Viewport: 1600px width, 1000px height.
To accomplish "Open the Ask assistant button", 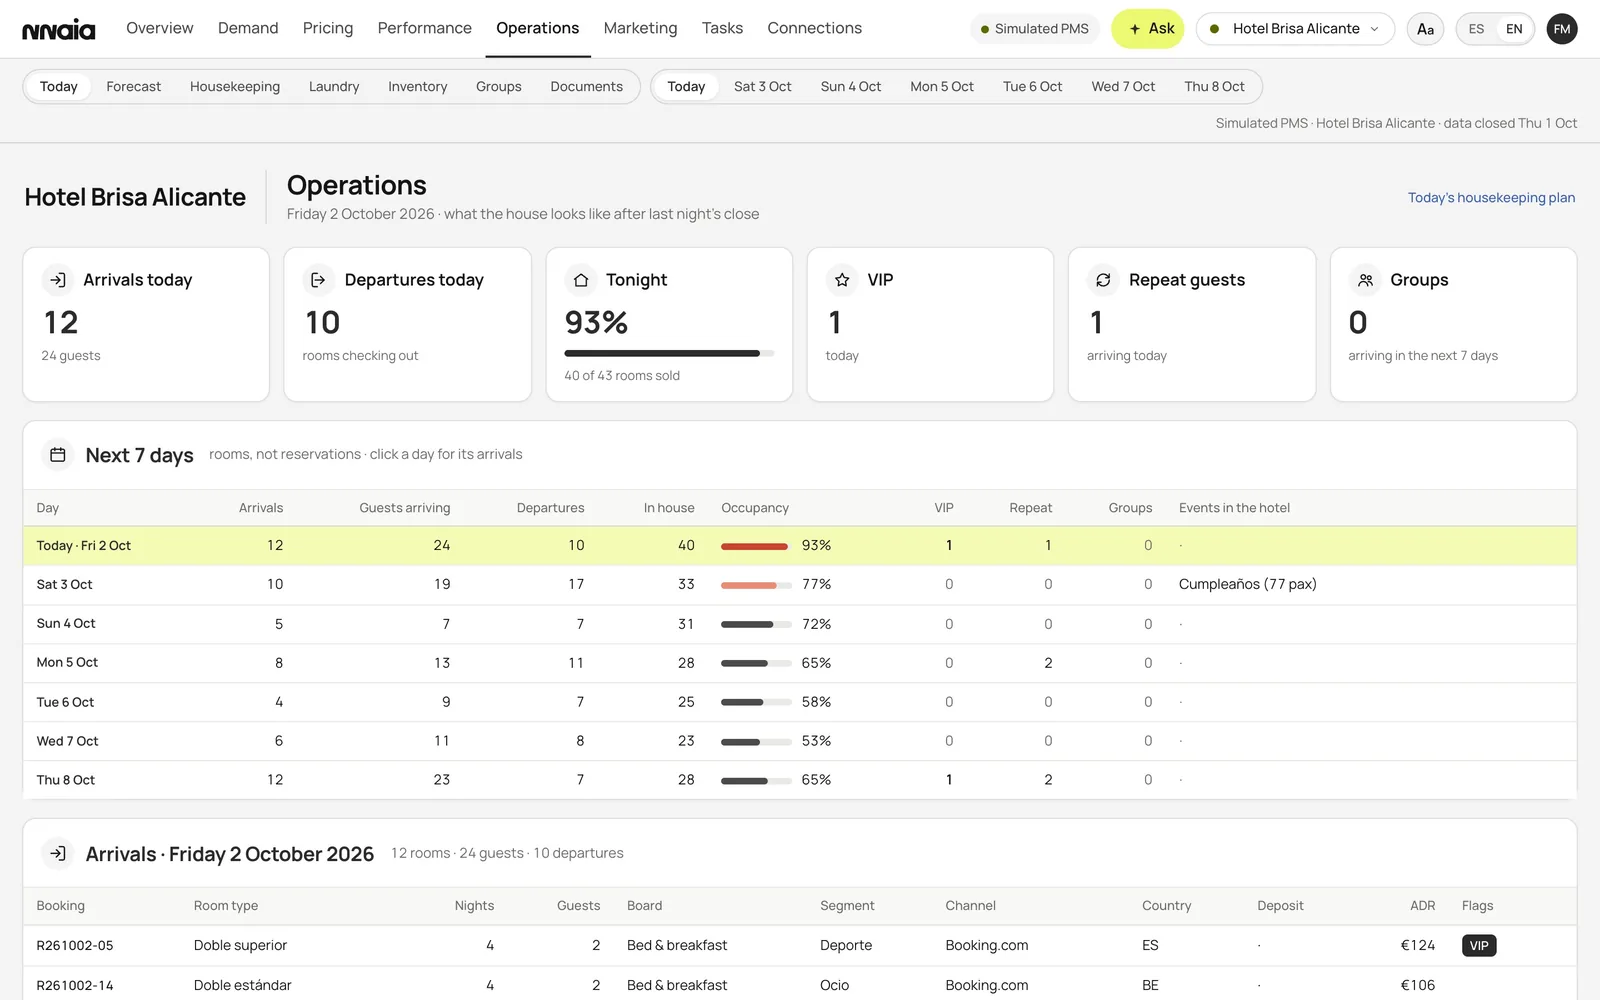I will tap(1148, 29).
